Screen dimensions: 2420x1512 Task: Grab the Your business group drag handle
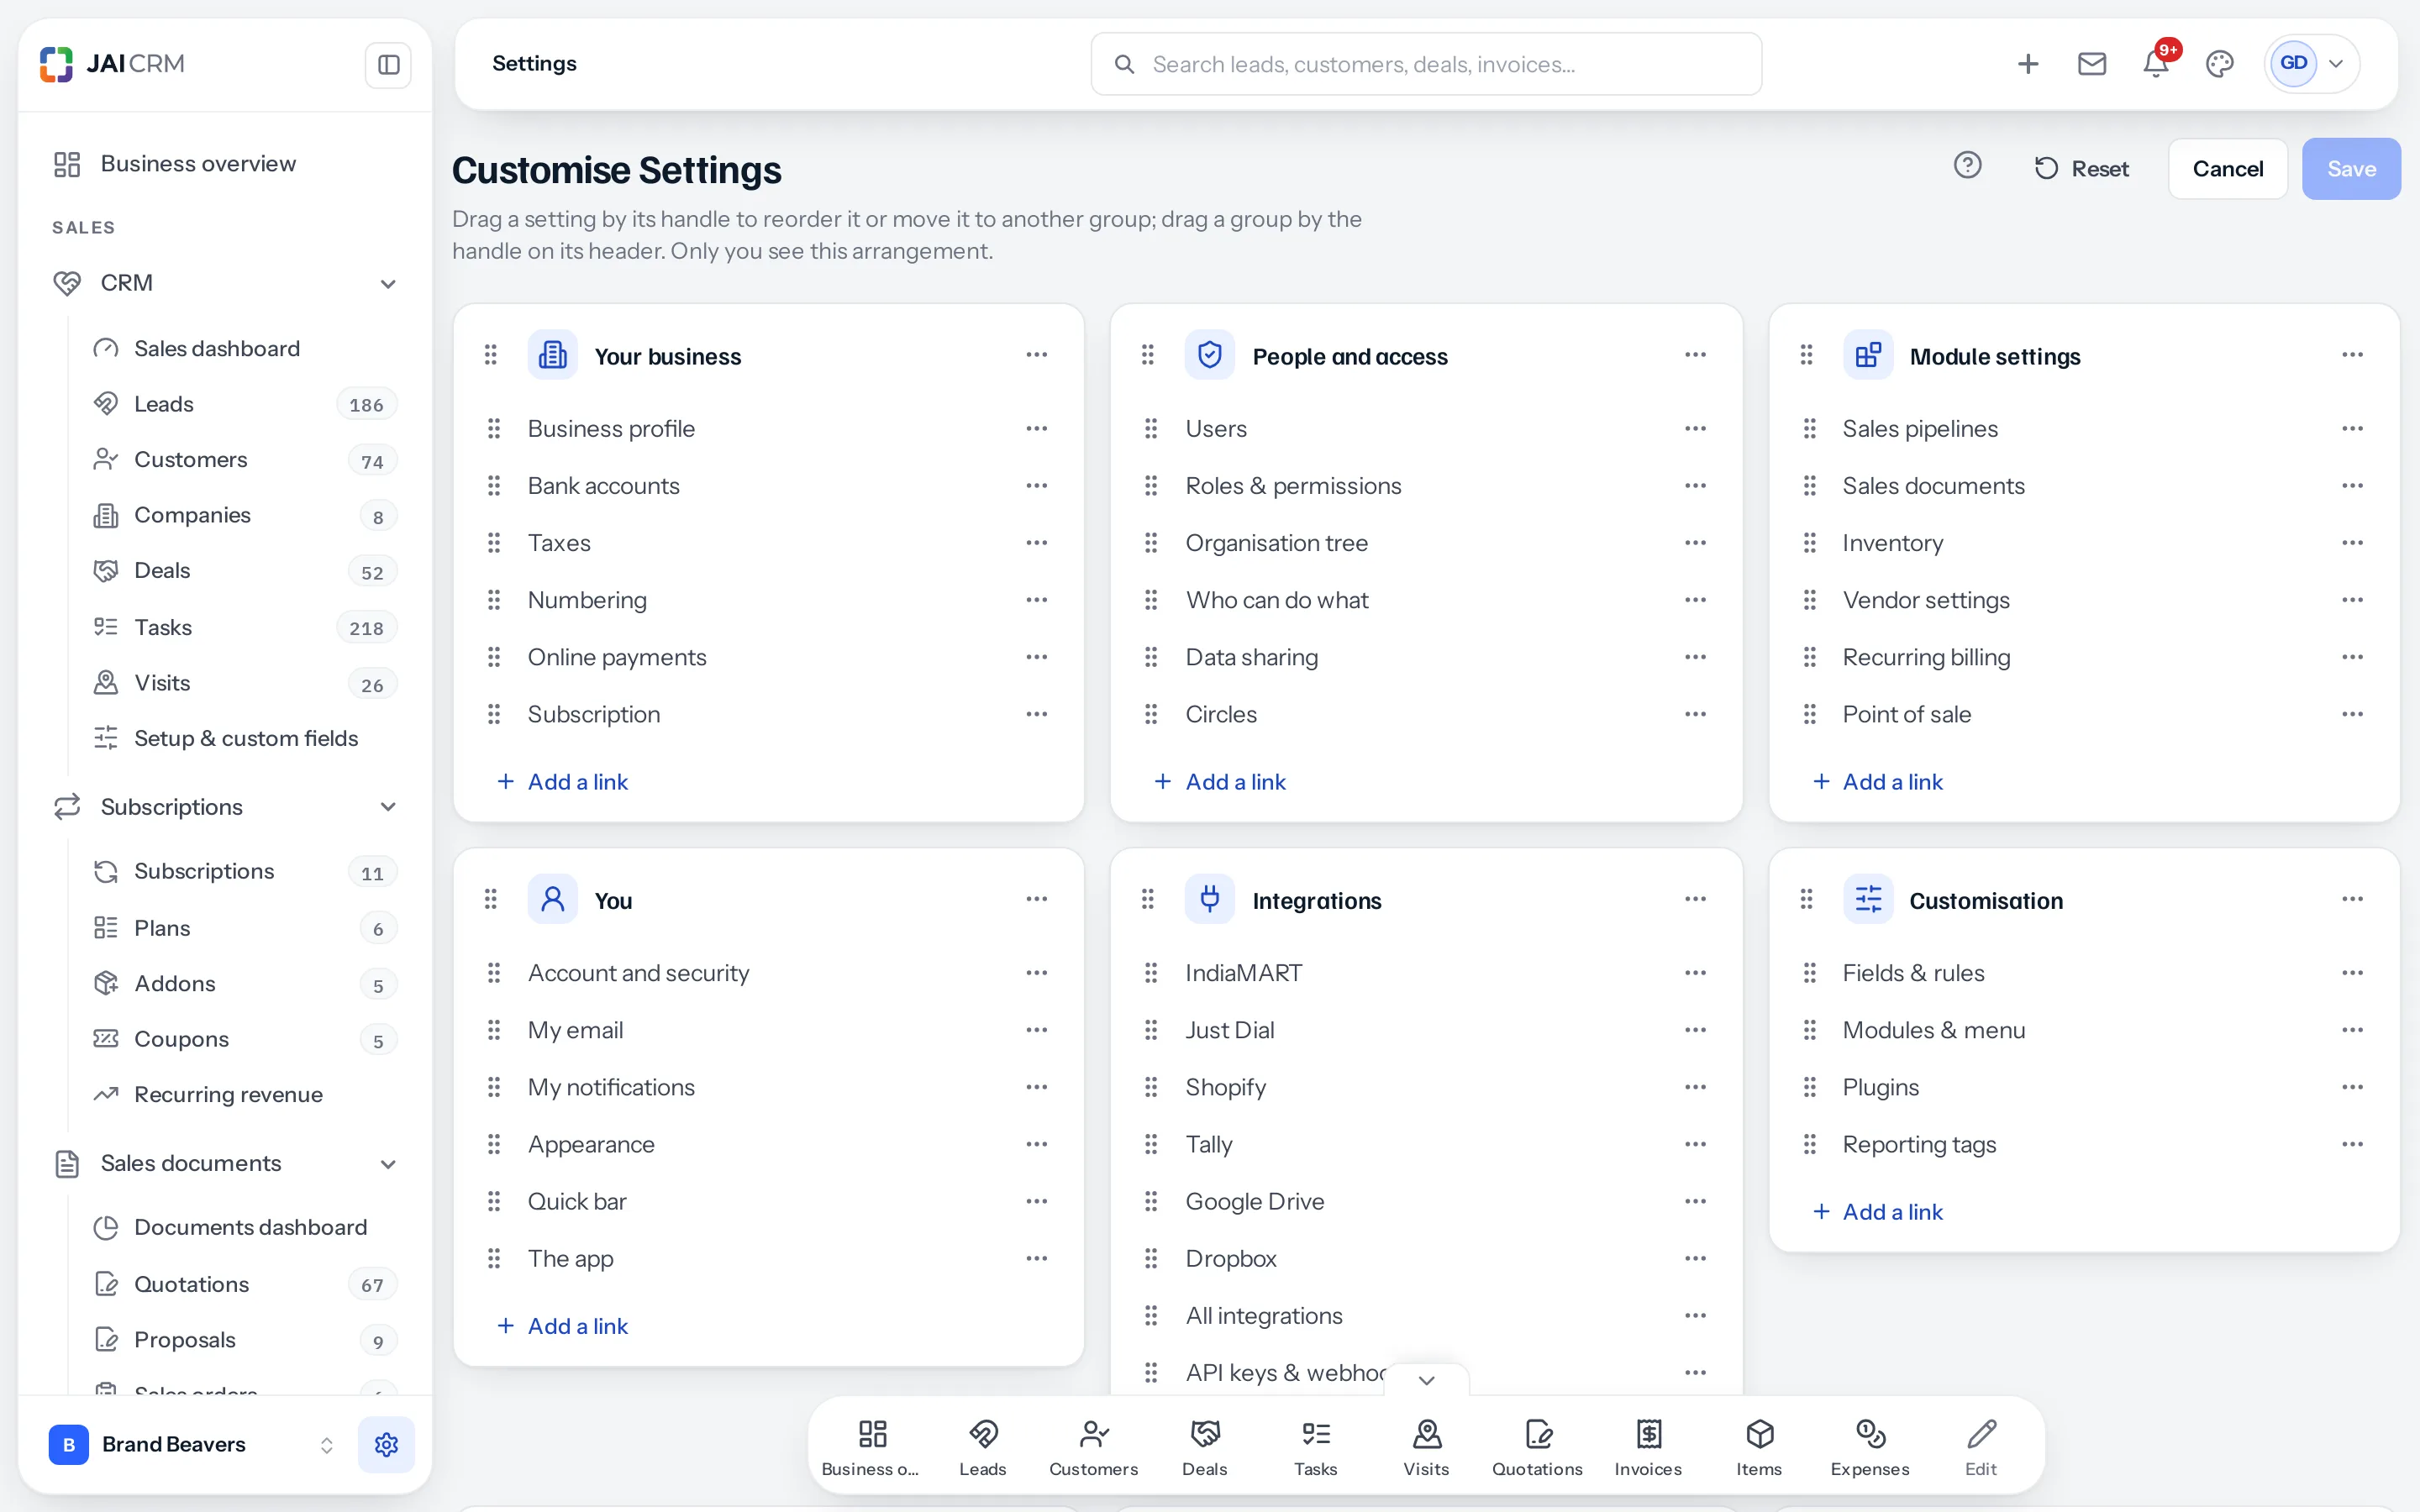[x=491, y=354]
